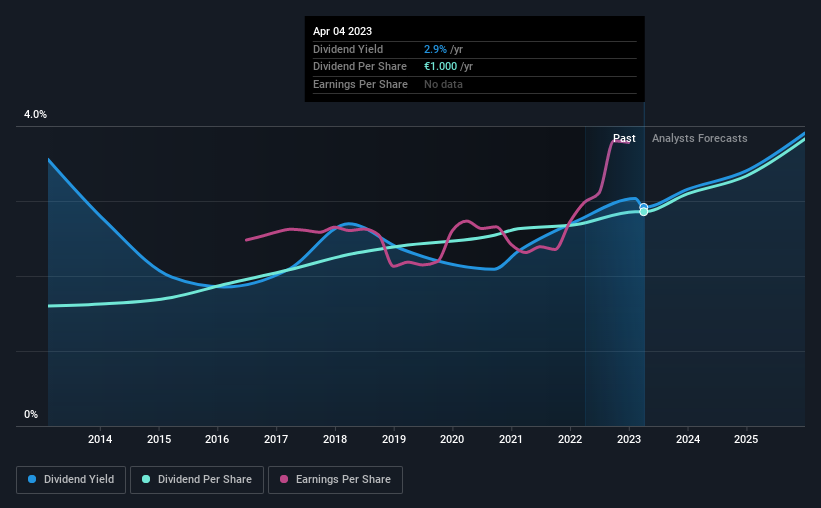Click the 2025 x-axis label
The image size is (821, 508).
pos(746,439)
